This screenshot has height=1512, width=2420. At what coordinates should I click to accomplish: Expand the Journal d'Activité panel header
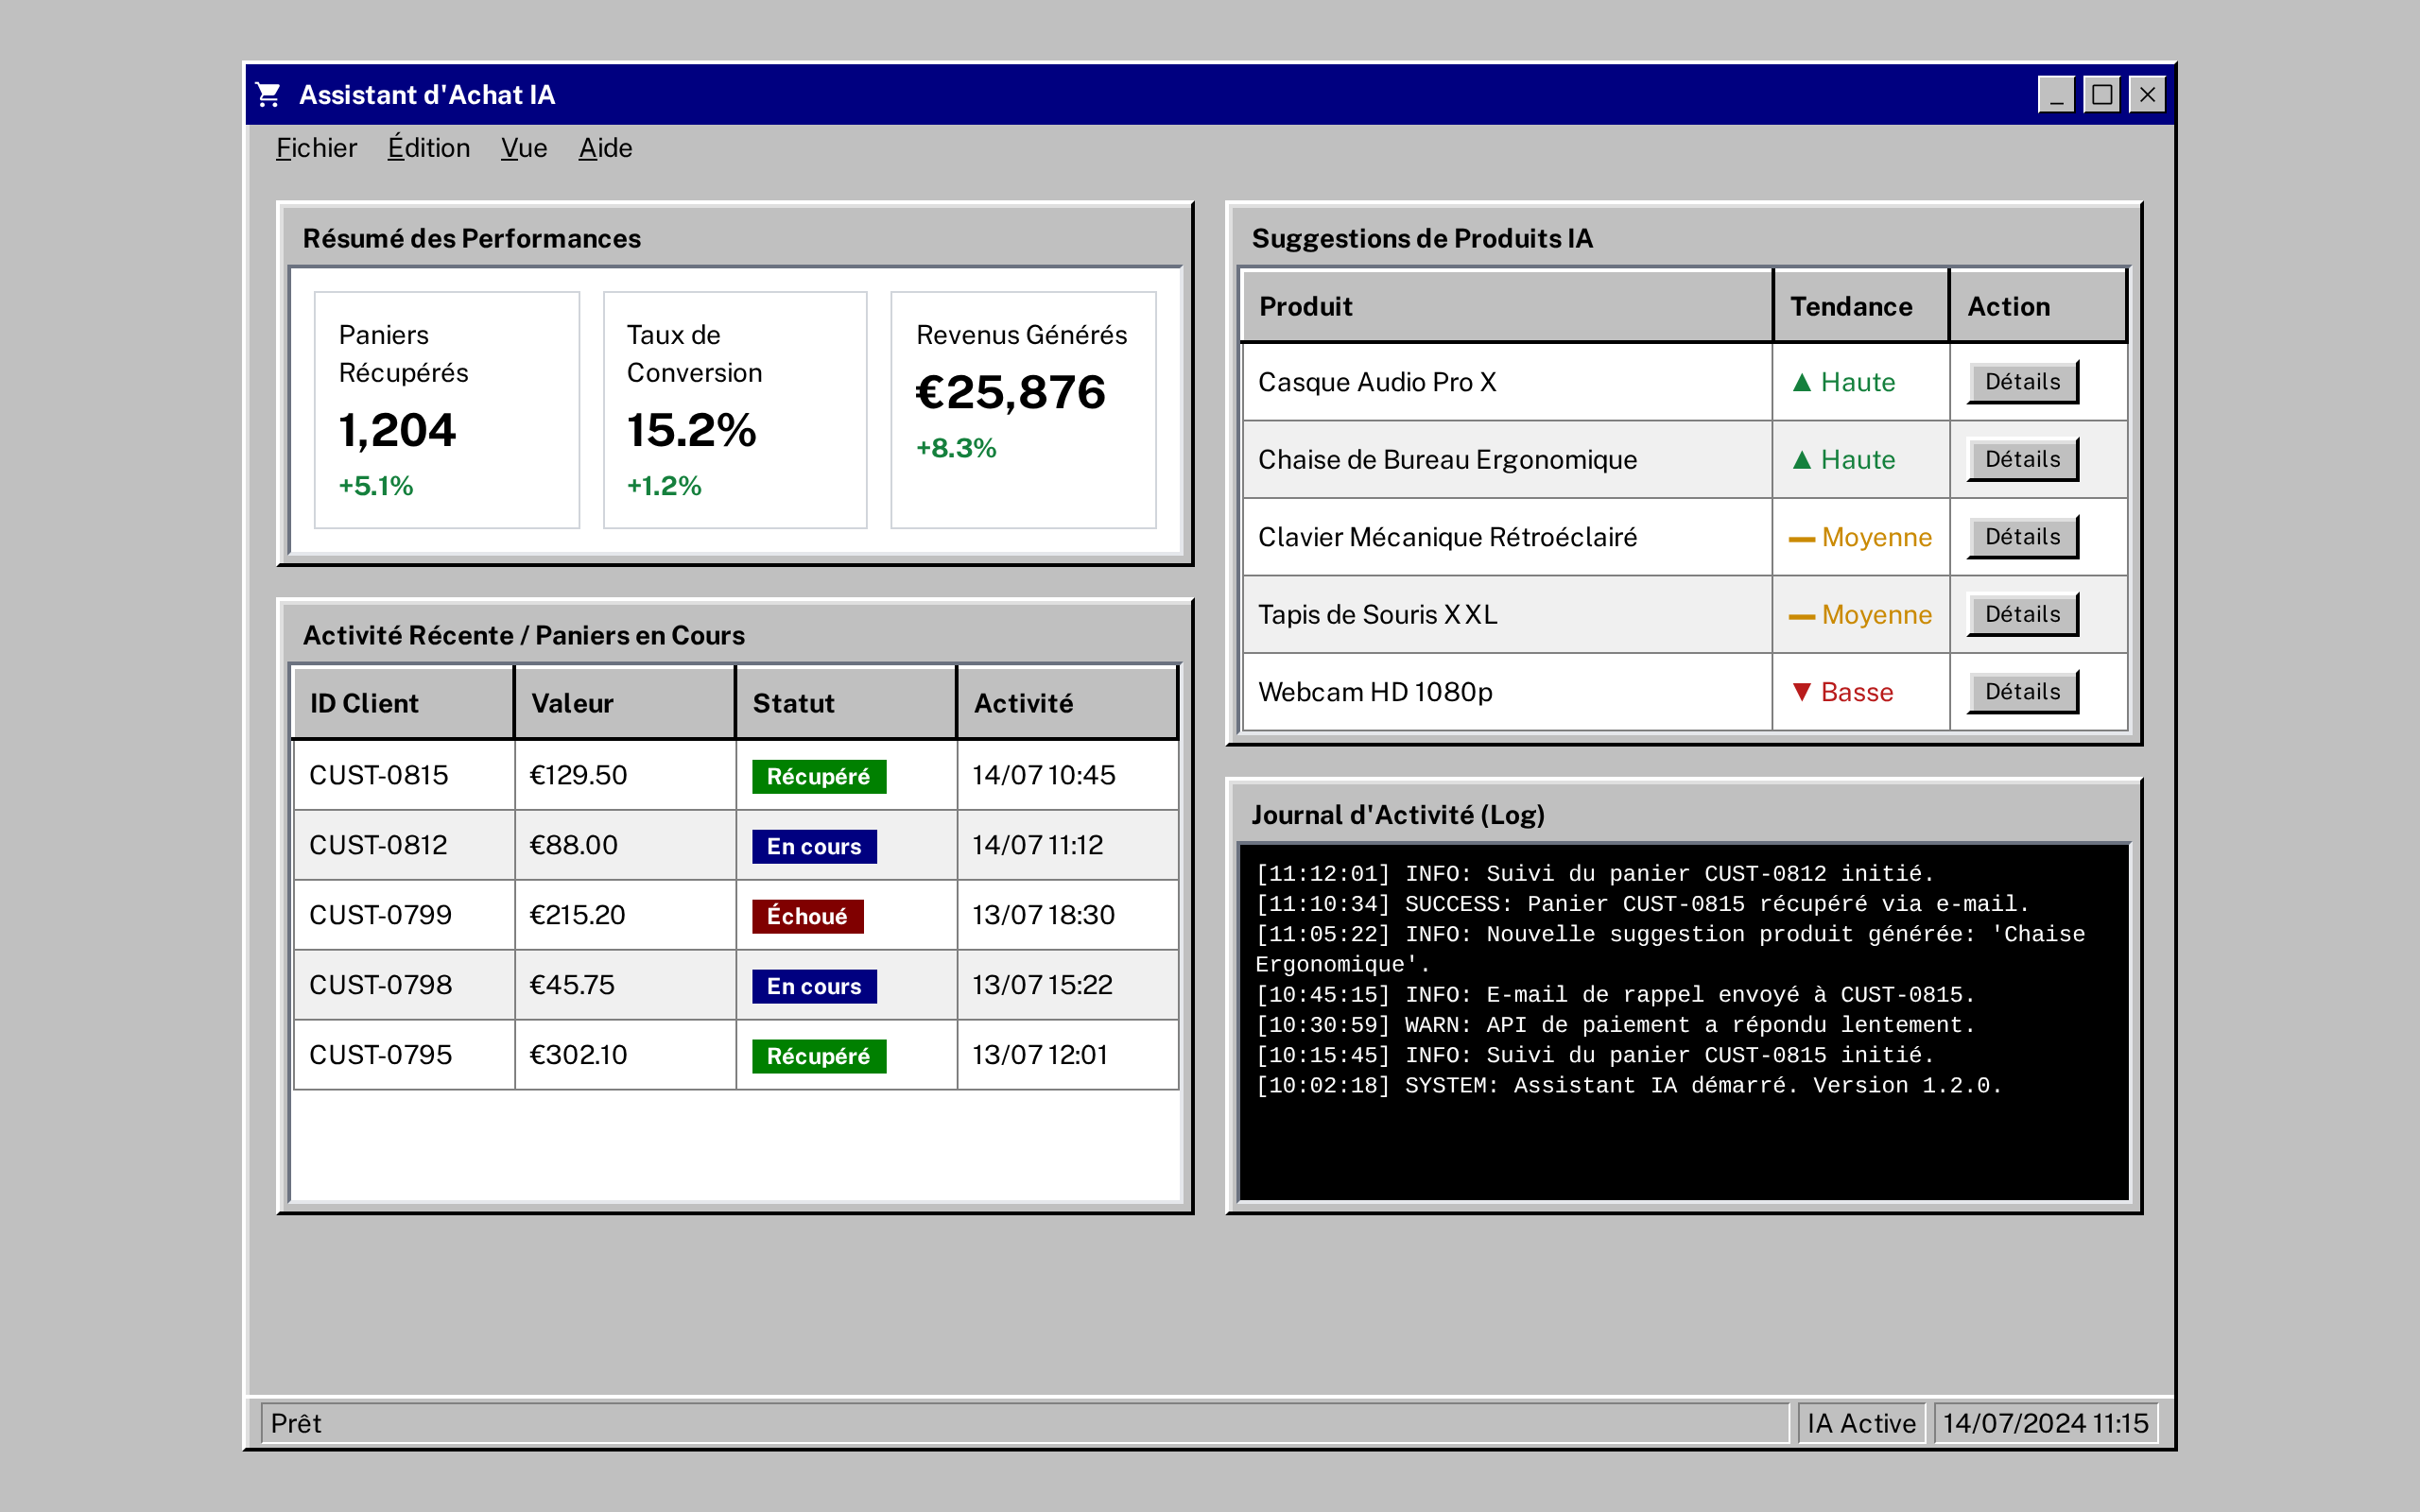coord(1399,815)
